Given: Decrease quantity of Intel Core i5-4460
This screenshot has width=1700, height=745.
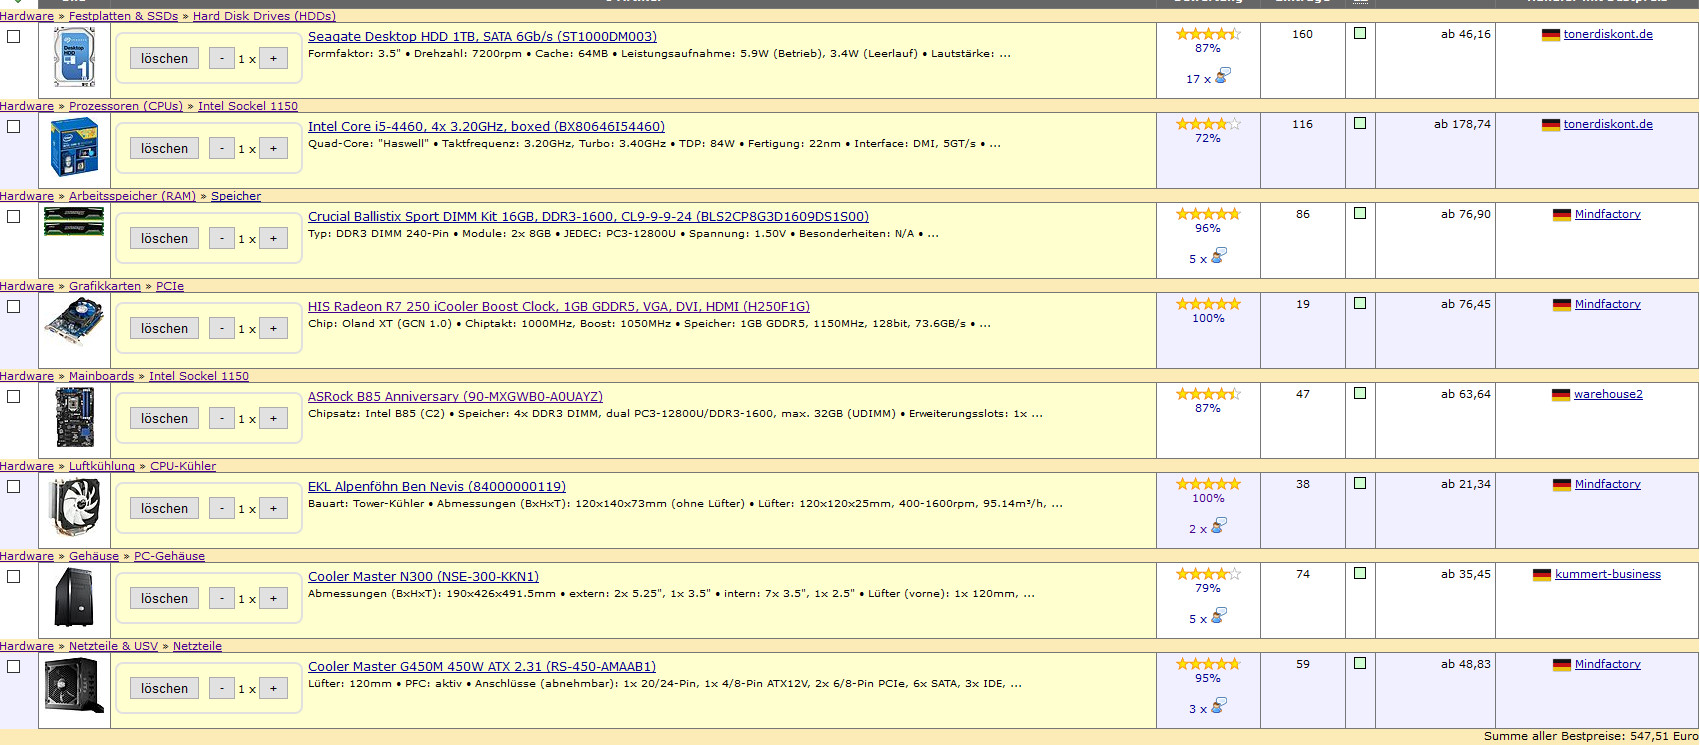Looking at the screenshot, I should 222,148.
